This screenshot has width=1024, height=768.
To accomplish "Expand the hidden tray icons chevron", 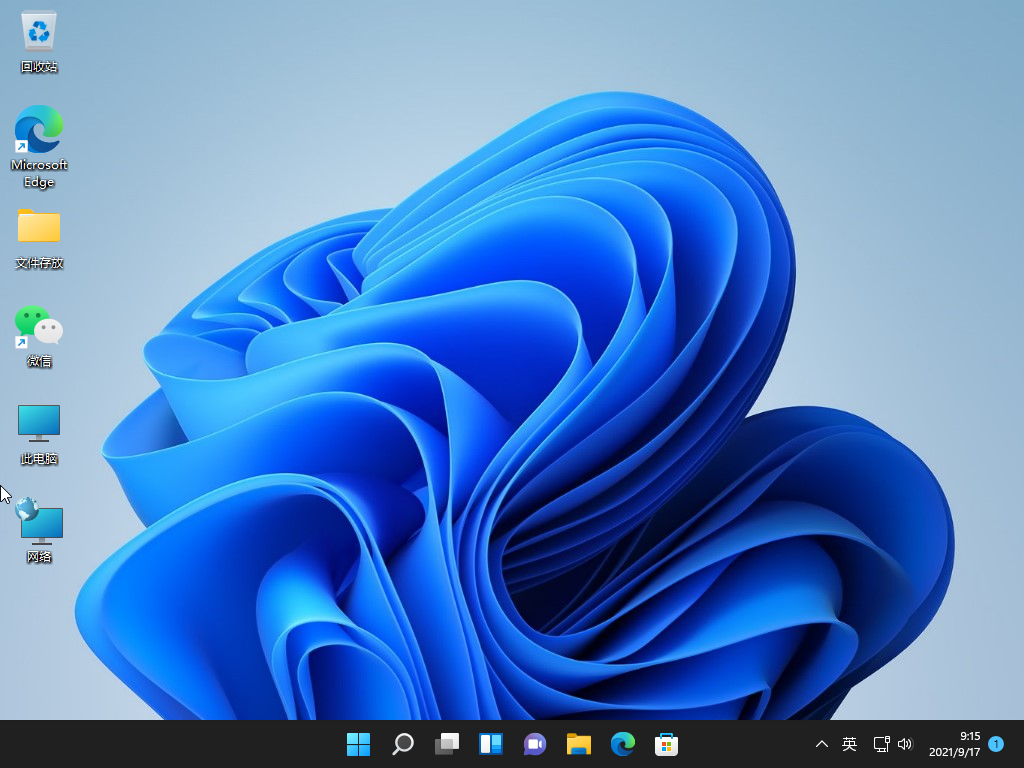I will click(820, 744).
